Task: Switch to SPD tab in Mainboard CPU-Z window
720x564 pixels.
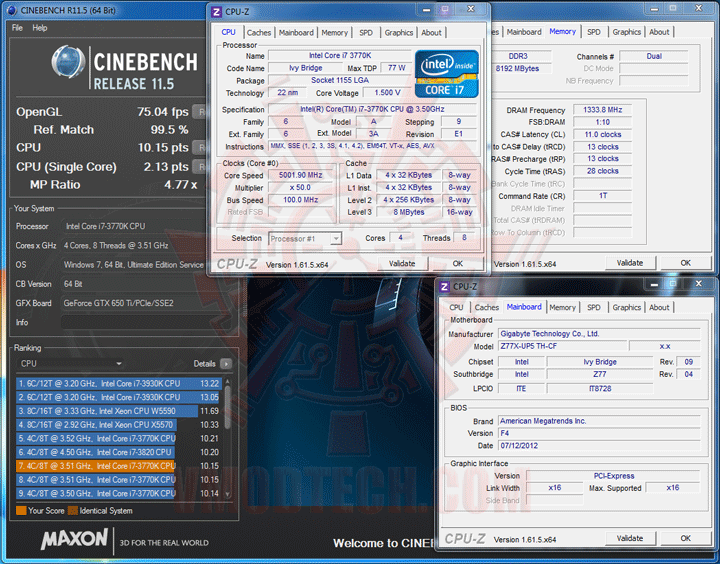Action: pos(594,308)
